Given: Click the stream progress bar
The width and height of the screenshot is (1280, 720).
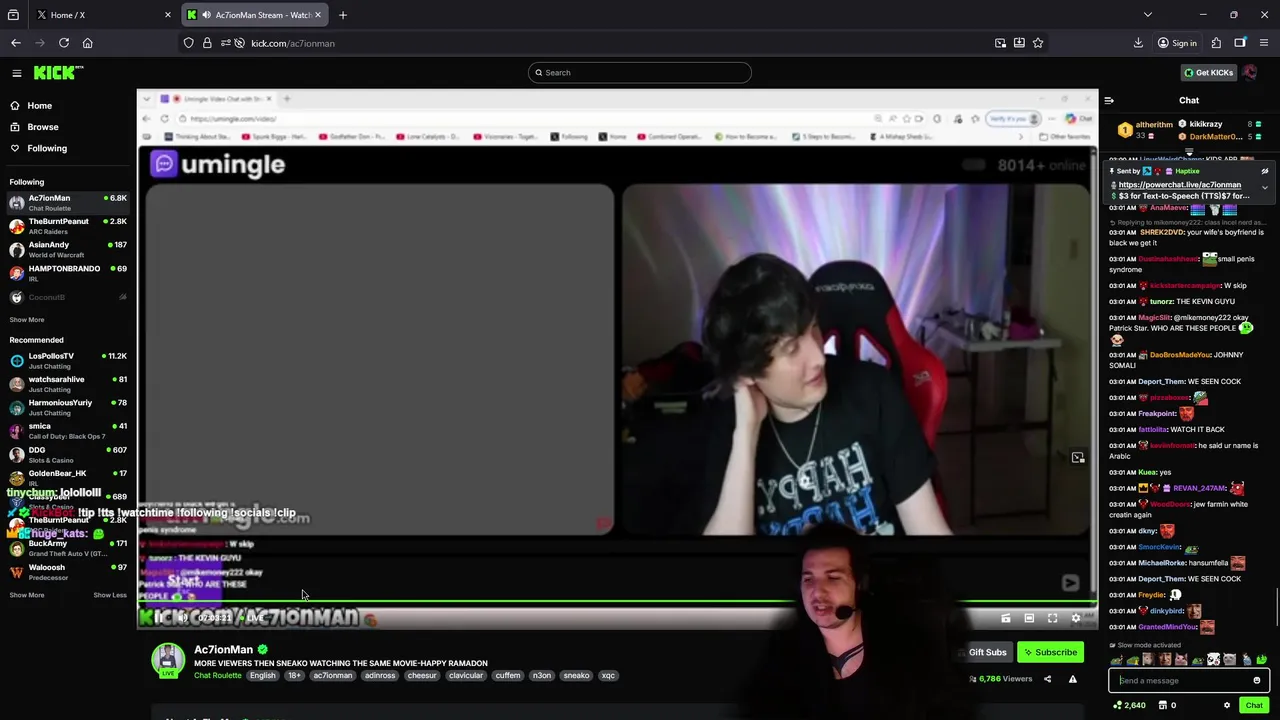Looking at the screenshot, I should [617, 603].
